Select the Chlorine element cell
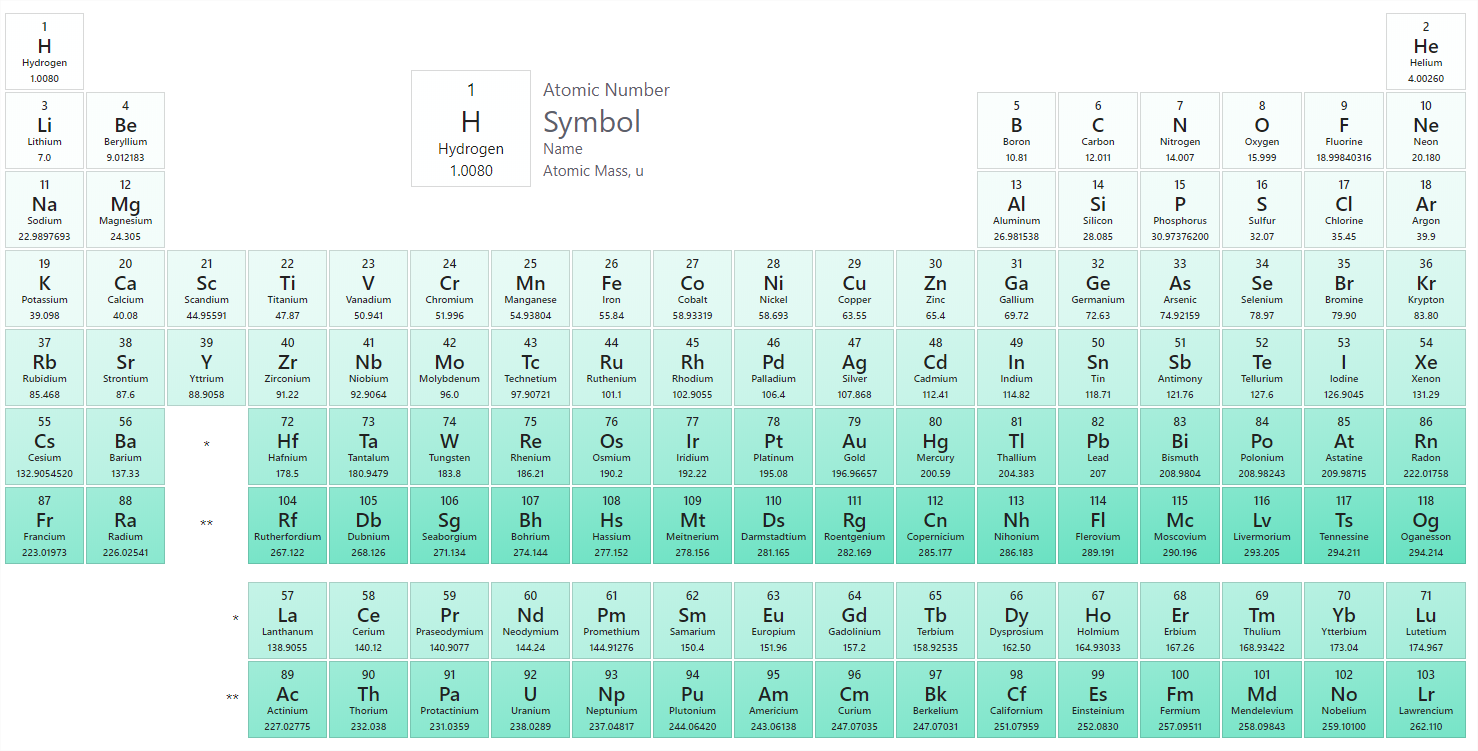This screenshot has height=751, width=1478. coord(1343,209)
